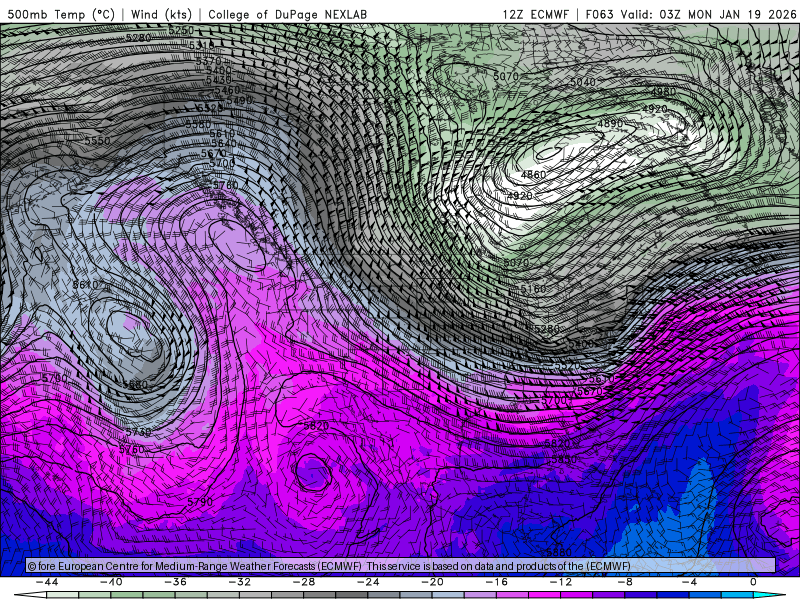The image size is (800, 600).
Task: Click the 5730 height contour label
Action: click(x=138, y=432)
